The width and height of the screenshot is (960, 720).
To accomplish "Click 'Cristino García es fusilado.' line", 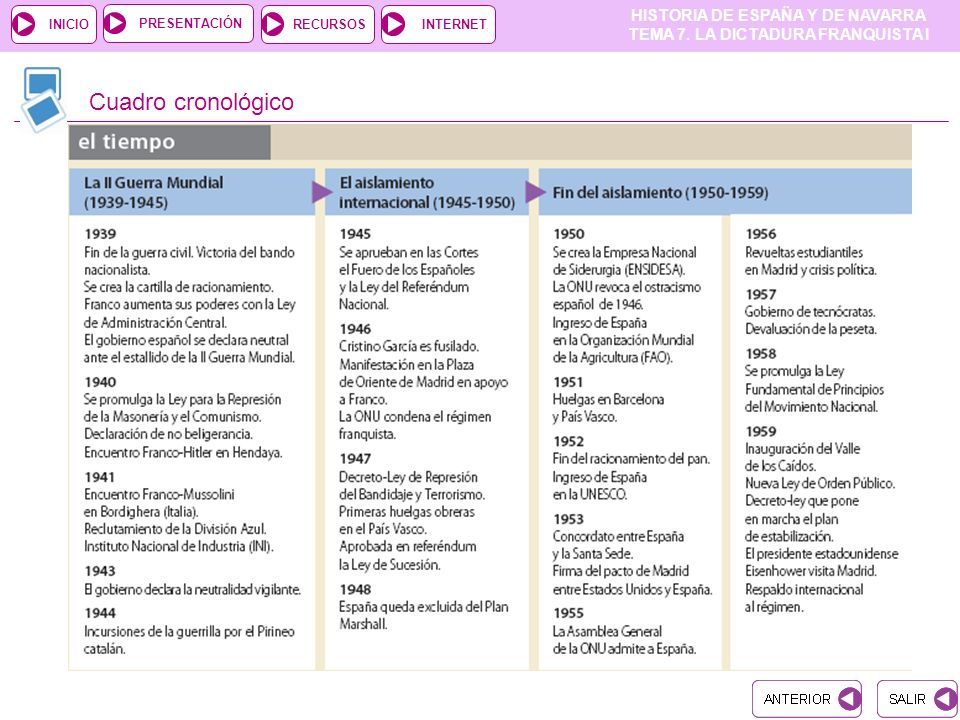I will point(409,347).
